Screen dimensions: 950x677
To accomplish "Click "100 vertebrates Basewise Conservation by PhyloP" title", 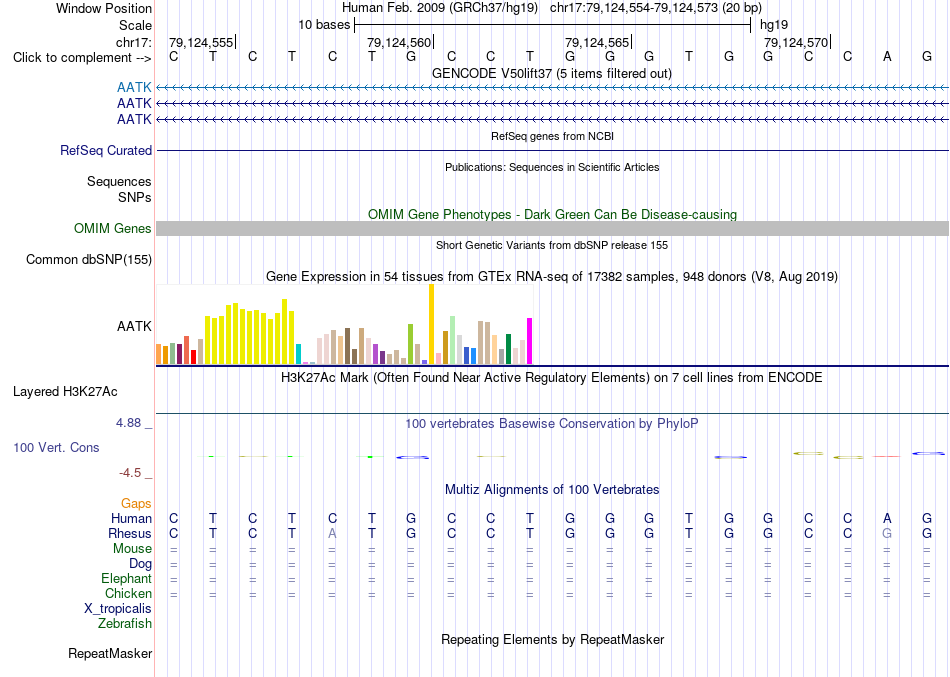I will point(552,424).
